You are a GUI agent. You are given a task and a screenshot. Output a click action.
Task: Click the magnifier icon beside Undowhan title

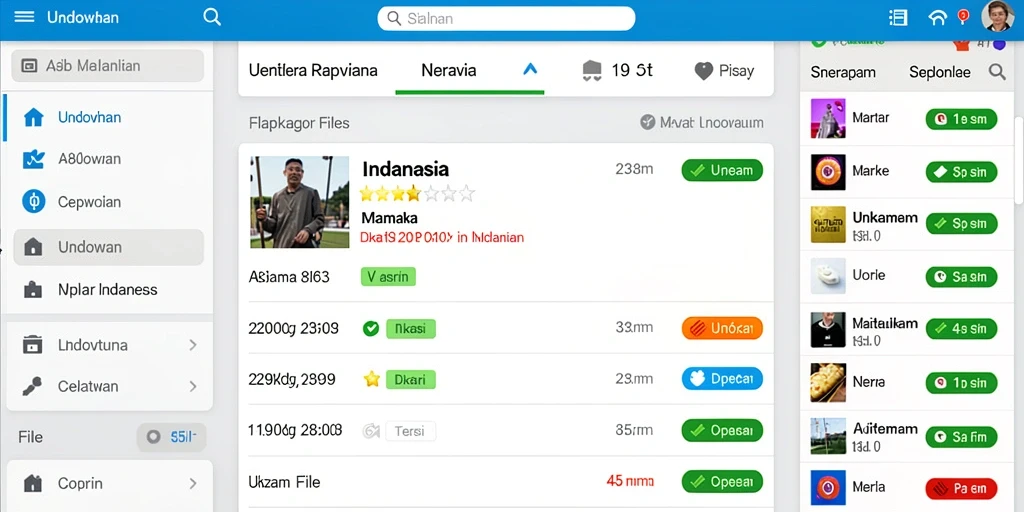(212, 16)
